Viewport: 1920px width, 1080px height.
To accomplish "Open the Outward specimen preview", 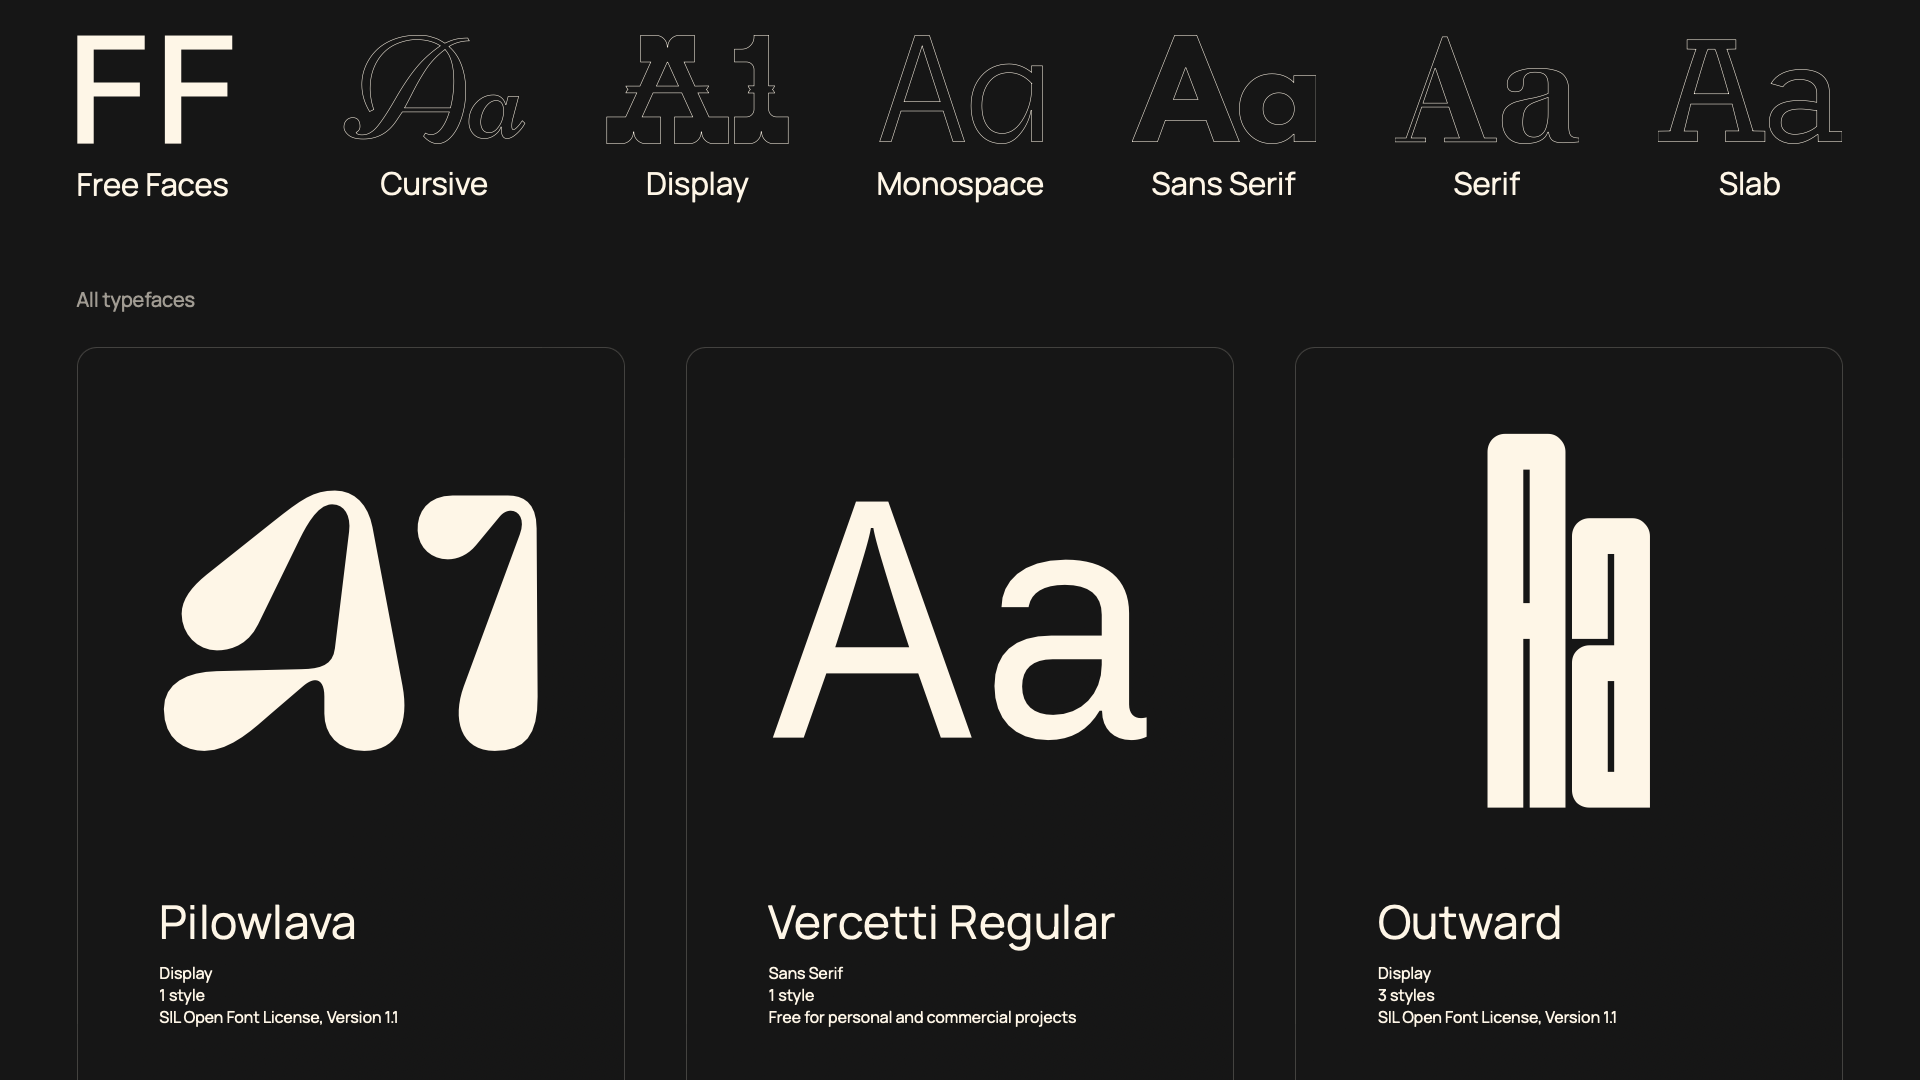I will [1568, 620].
